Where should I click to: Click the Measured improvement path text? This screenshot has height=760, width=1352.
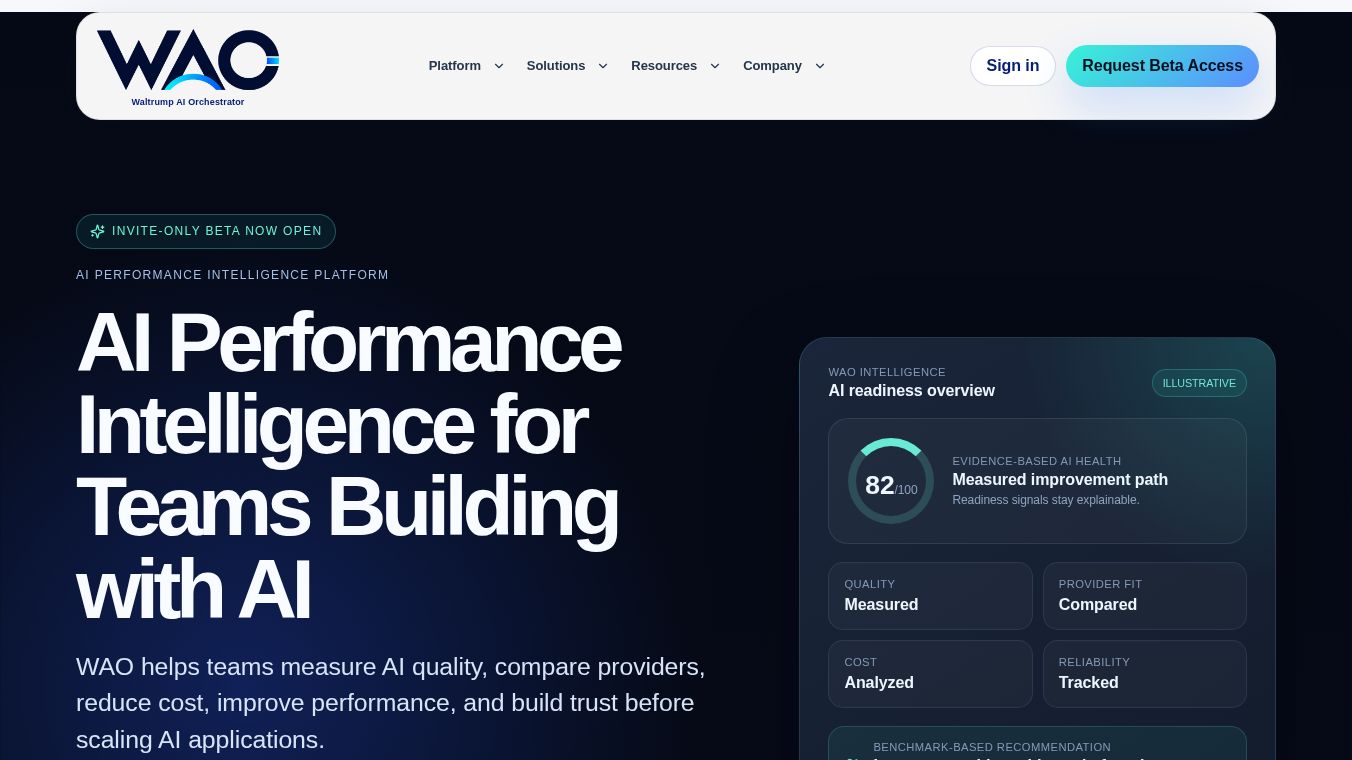tap(1060, 480)
